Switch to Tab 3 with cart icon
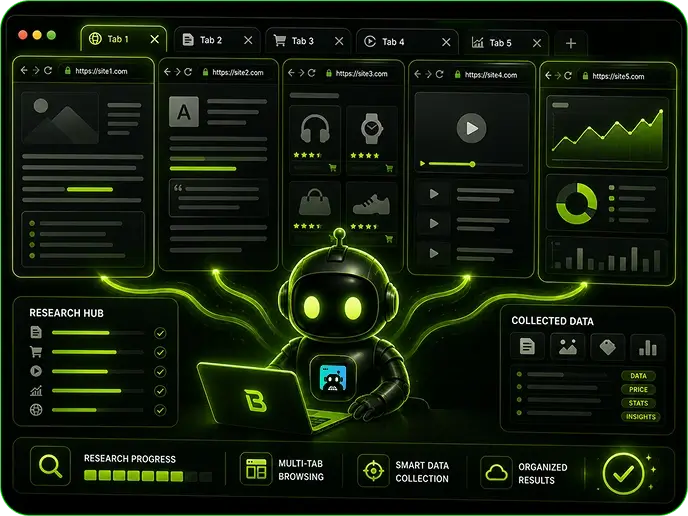 pos(308,41)
